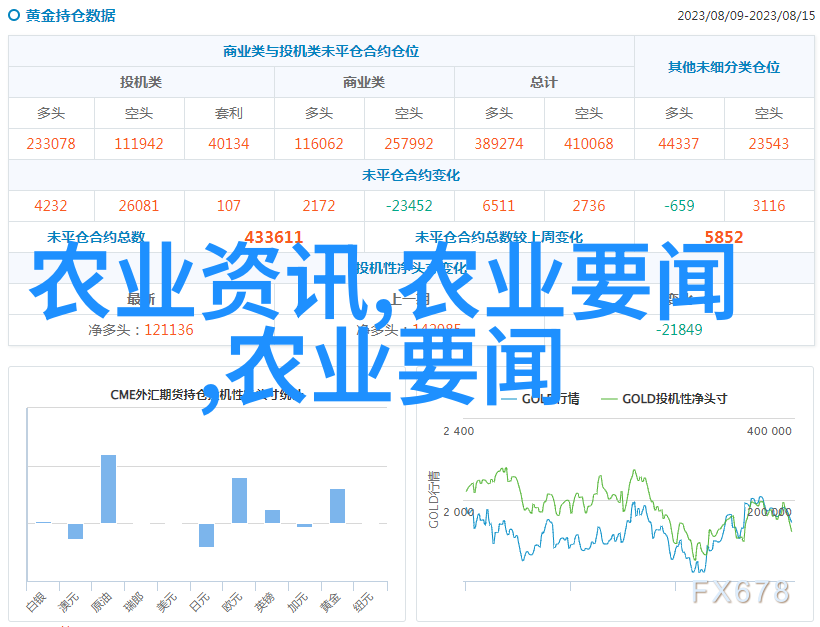Select the value 410068
This screenshot has height=627, width=820.
click(x=589, y=144)
